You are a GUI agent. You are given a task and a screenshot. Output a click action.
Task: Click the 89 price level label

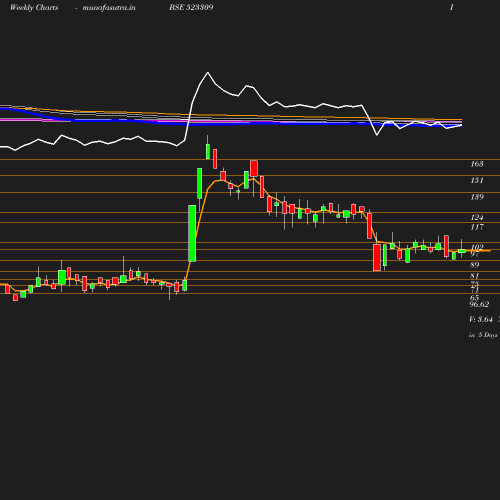click(475, 265)
